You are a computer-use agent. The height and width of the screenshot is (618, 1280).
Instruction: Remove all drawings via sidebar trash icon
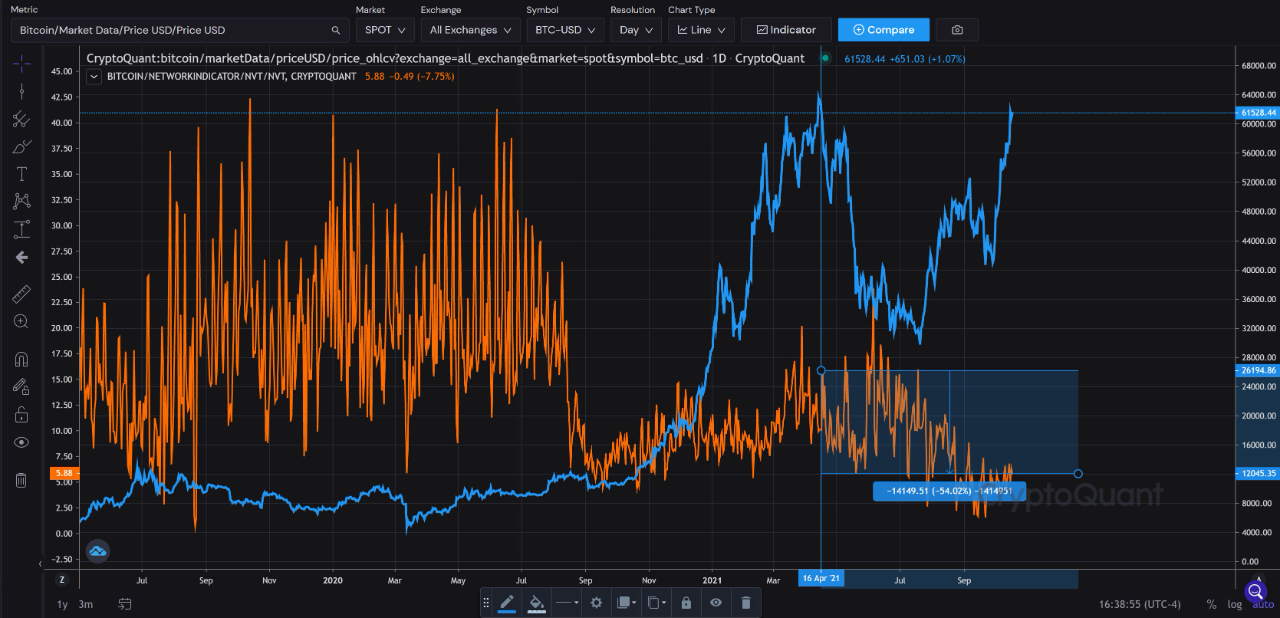click(21, 479)
